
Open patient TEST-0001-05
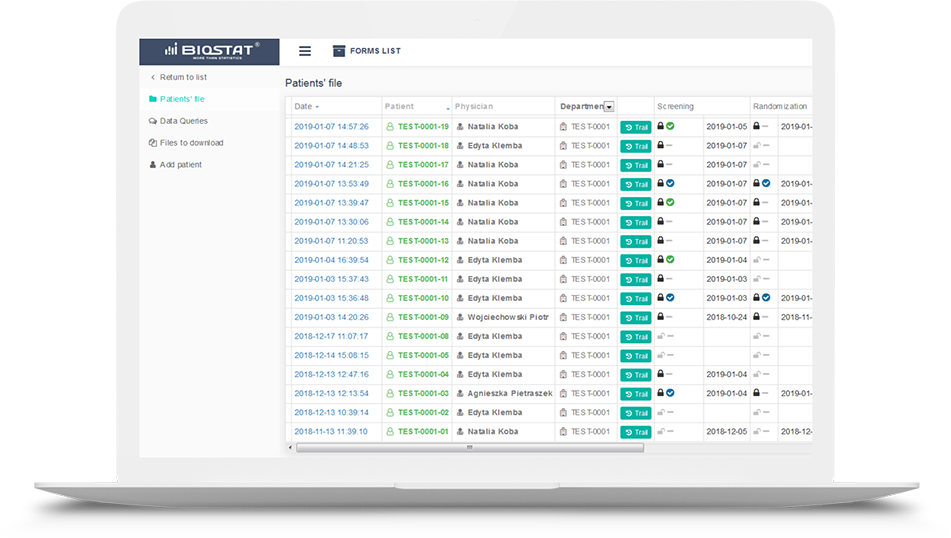coord(423,355)
